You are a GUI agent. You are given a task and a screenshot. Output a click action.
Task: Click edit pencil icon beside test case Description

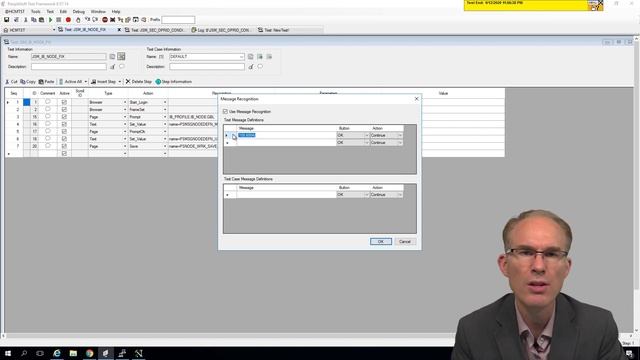(x=251, y=67)
